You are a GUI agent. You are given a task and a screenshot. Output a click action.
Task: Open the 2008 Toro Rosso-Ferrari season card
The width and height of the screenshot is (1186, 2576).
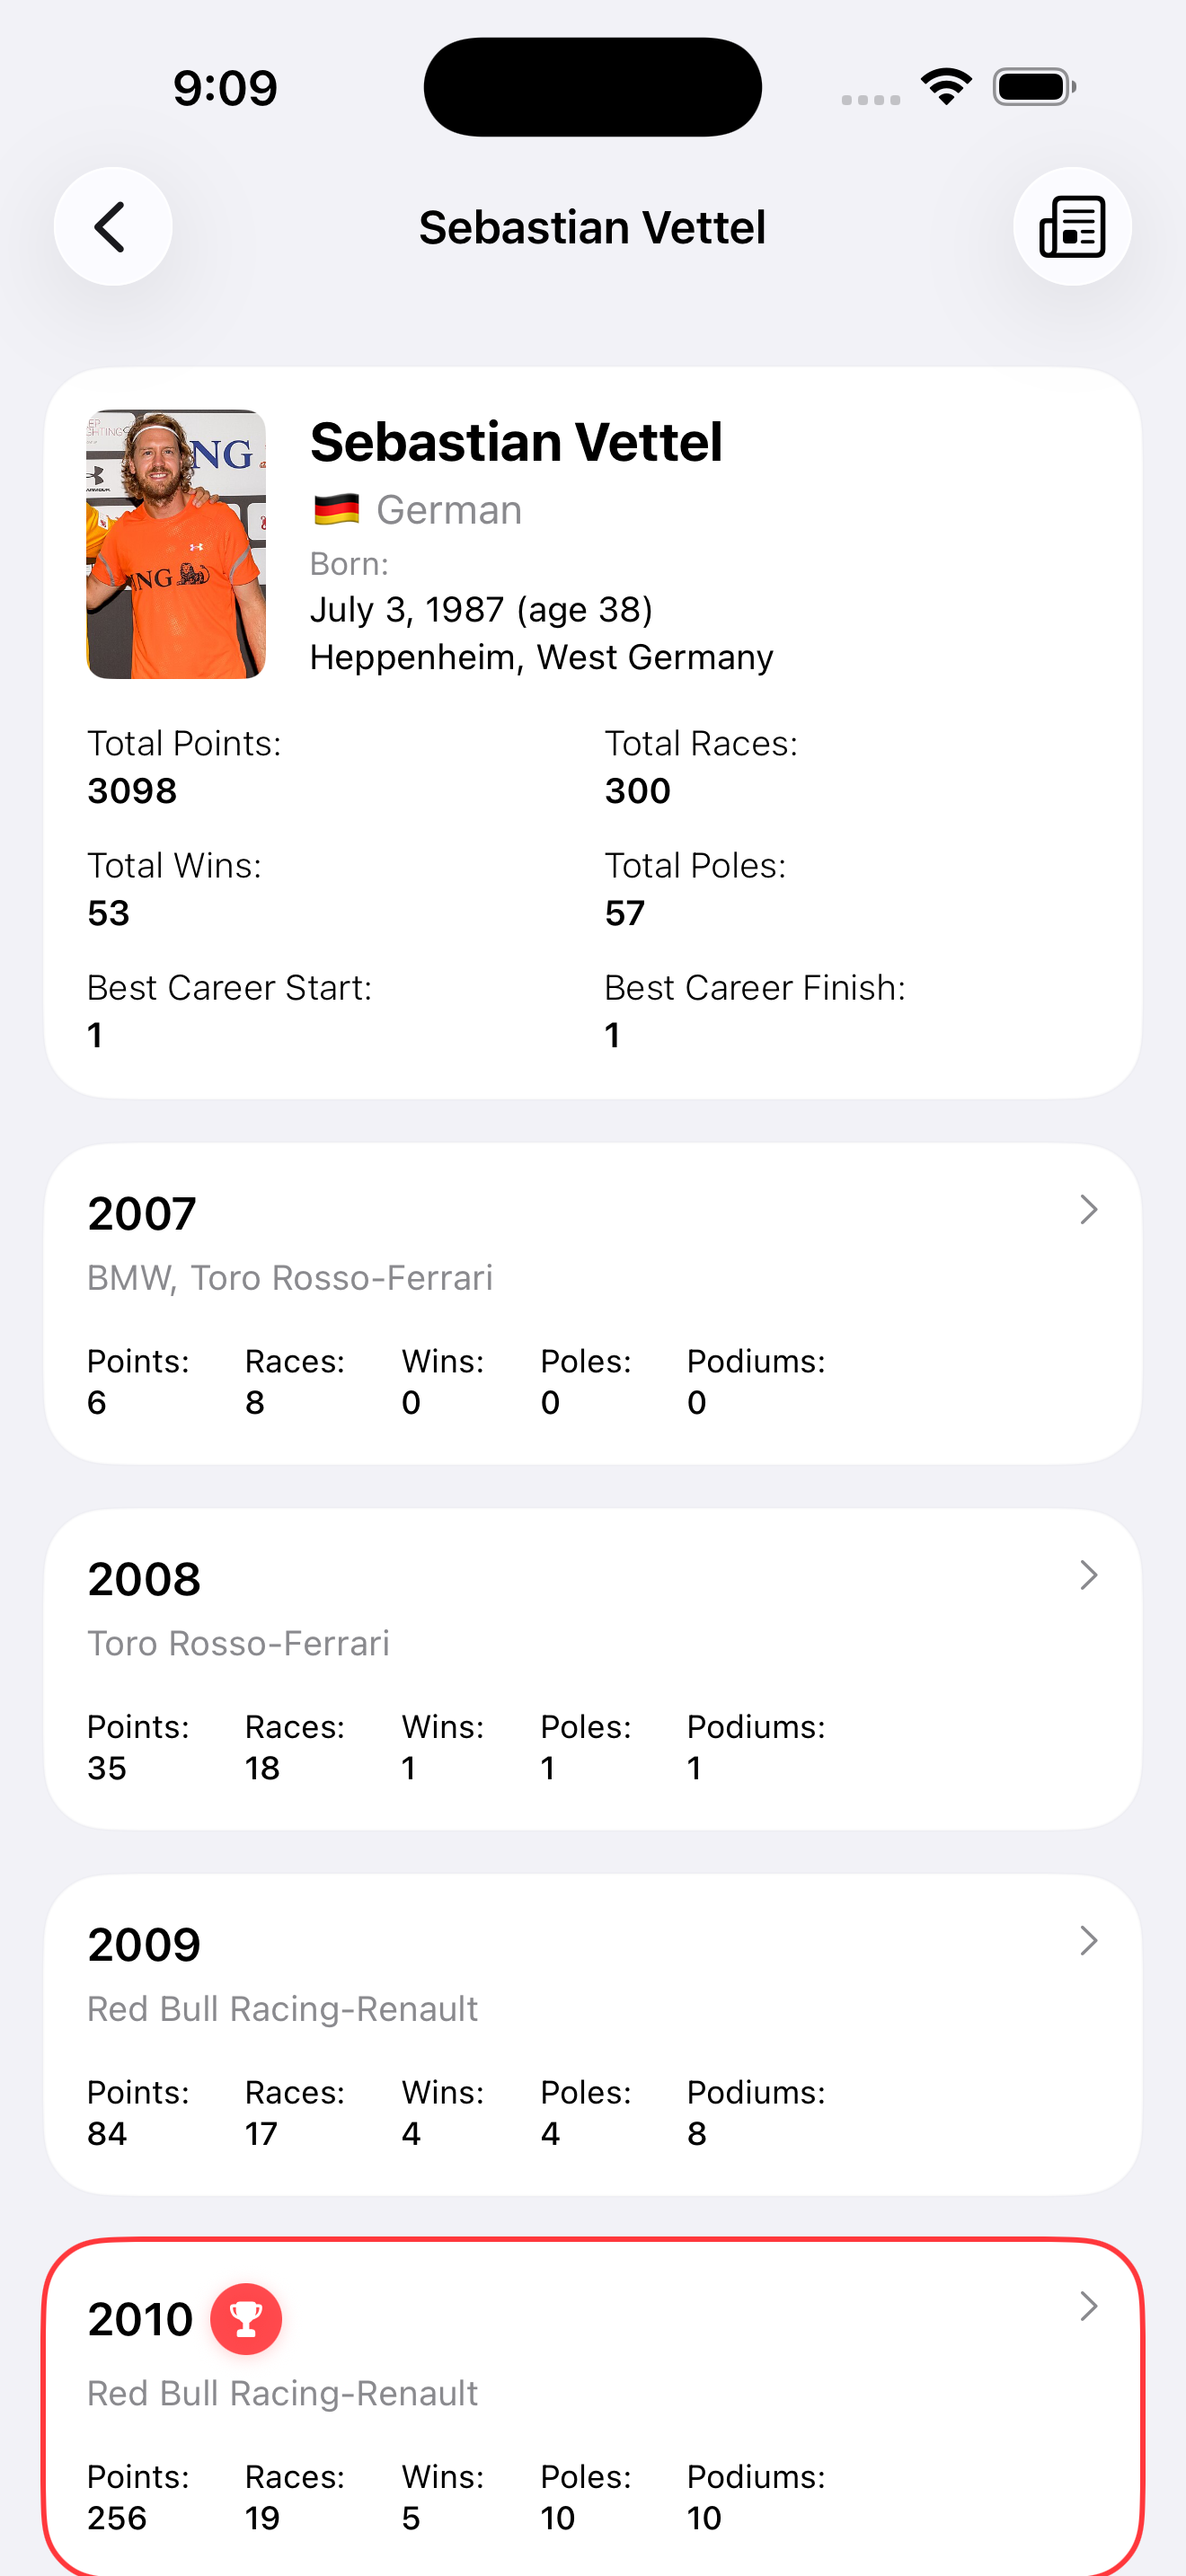593,1669
